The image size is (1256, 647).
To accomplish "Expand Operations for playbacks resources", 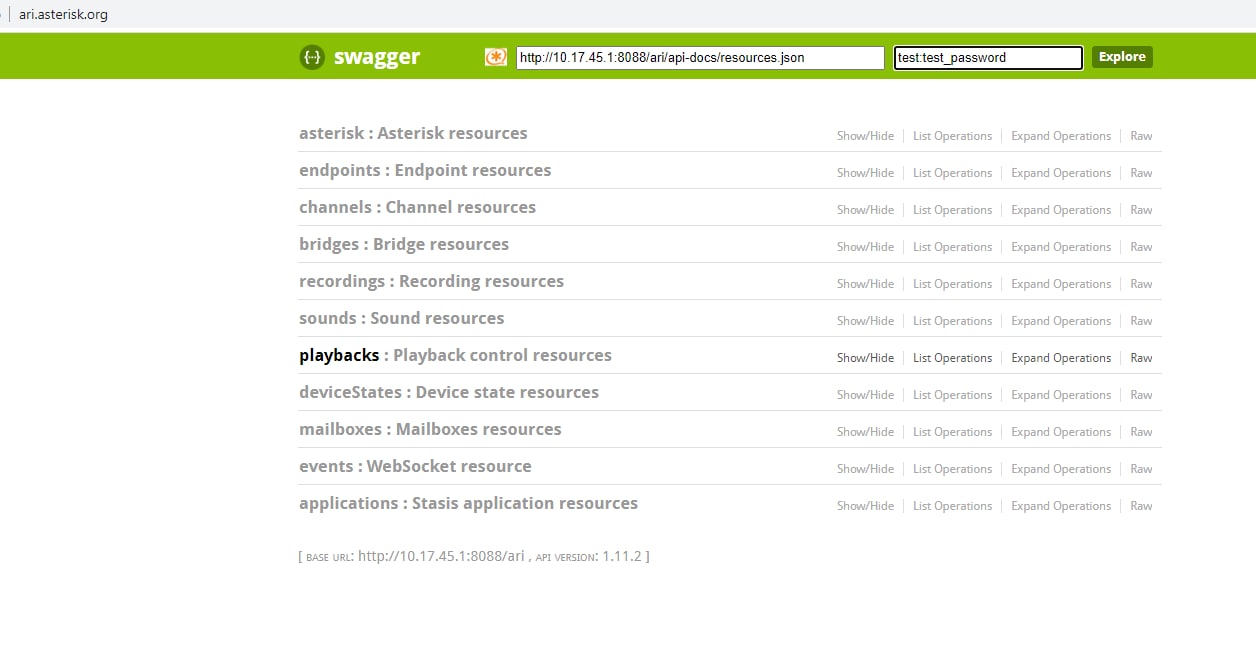I will 1061,358.
